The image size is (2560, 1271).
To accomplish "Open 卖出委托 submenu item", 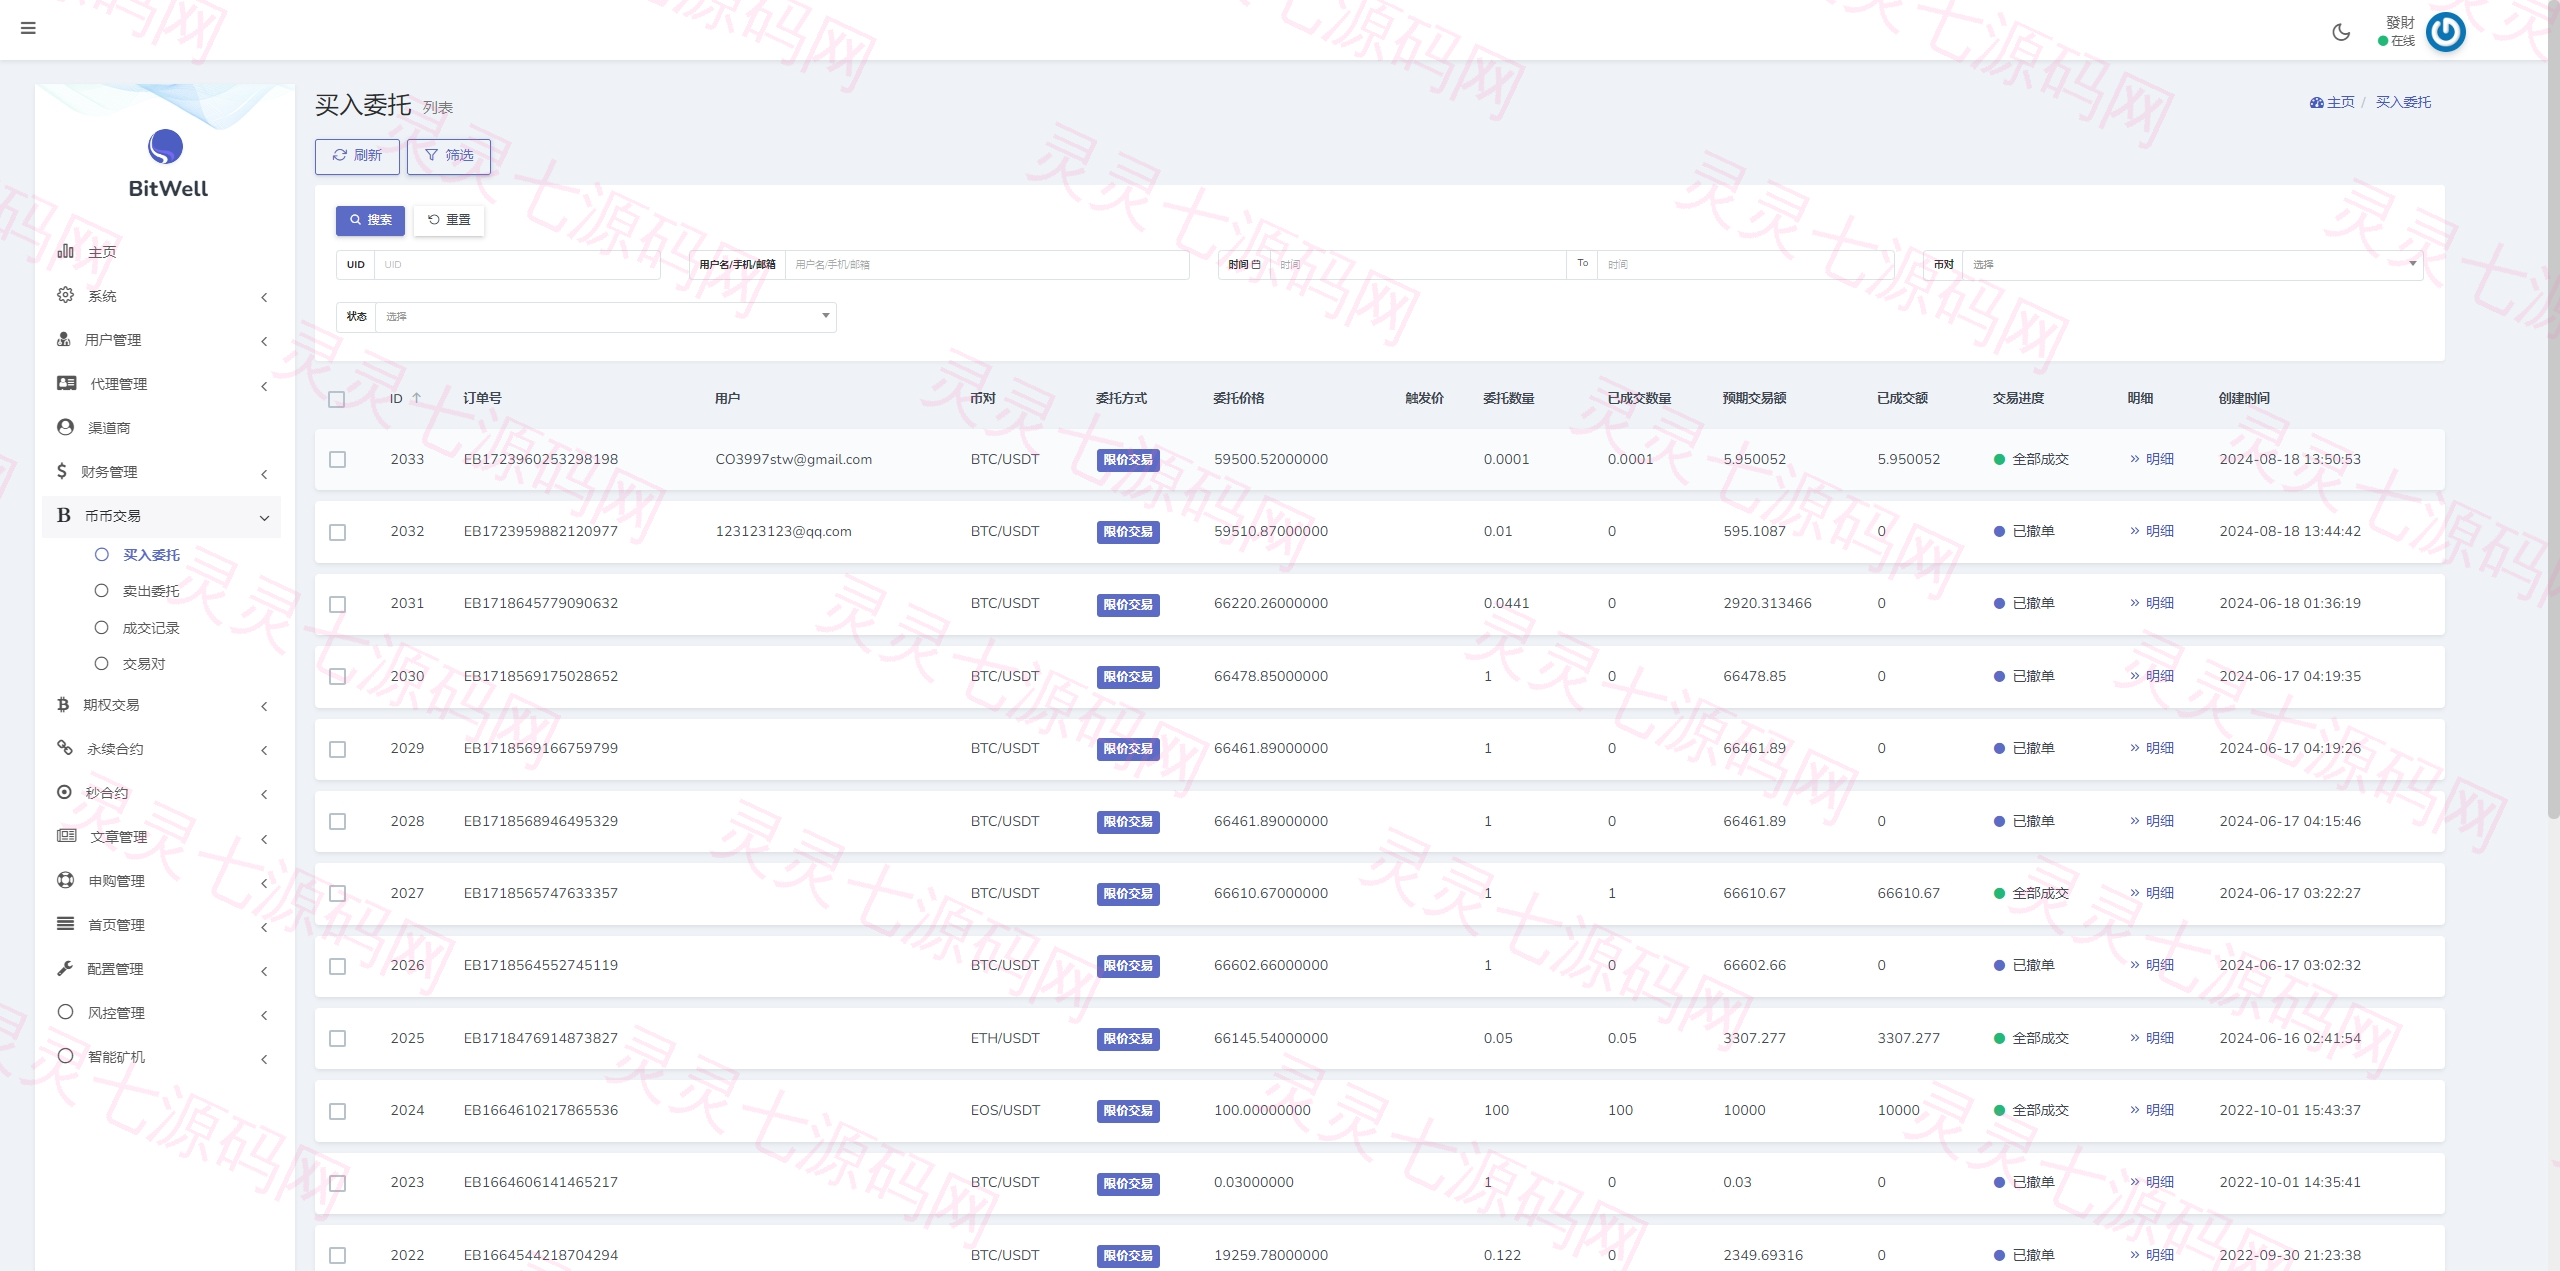I will 151,591.
